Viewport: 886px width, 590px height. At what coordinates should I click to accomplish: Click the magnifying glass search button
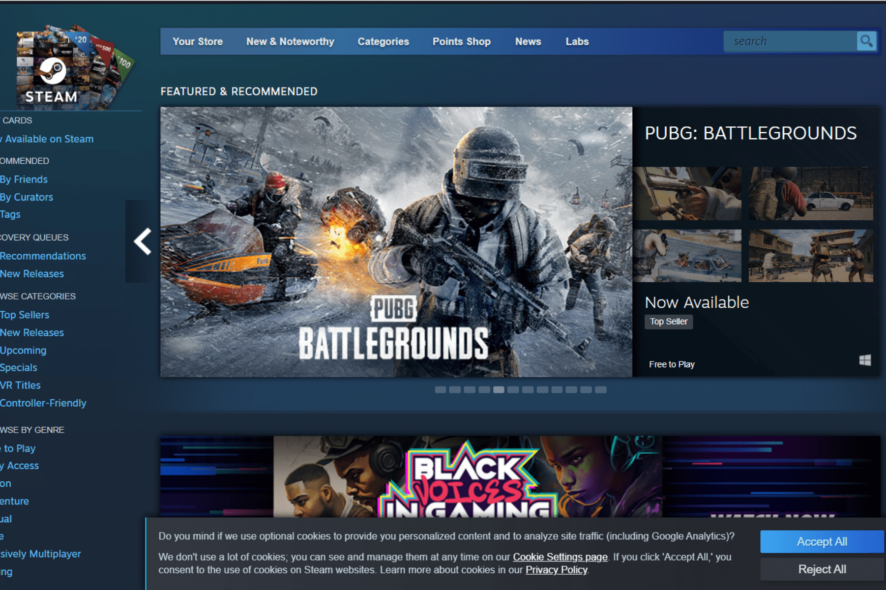coord(866,41)
